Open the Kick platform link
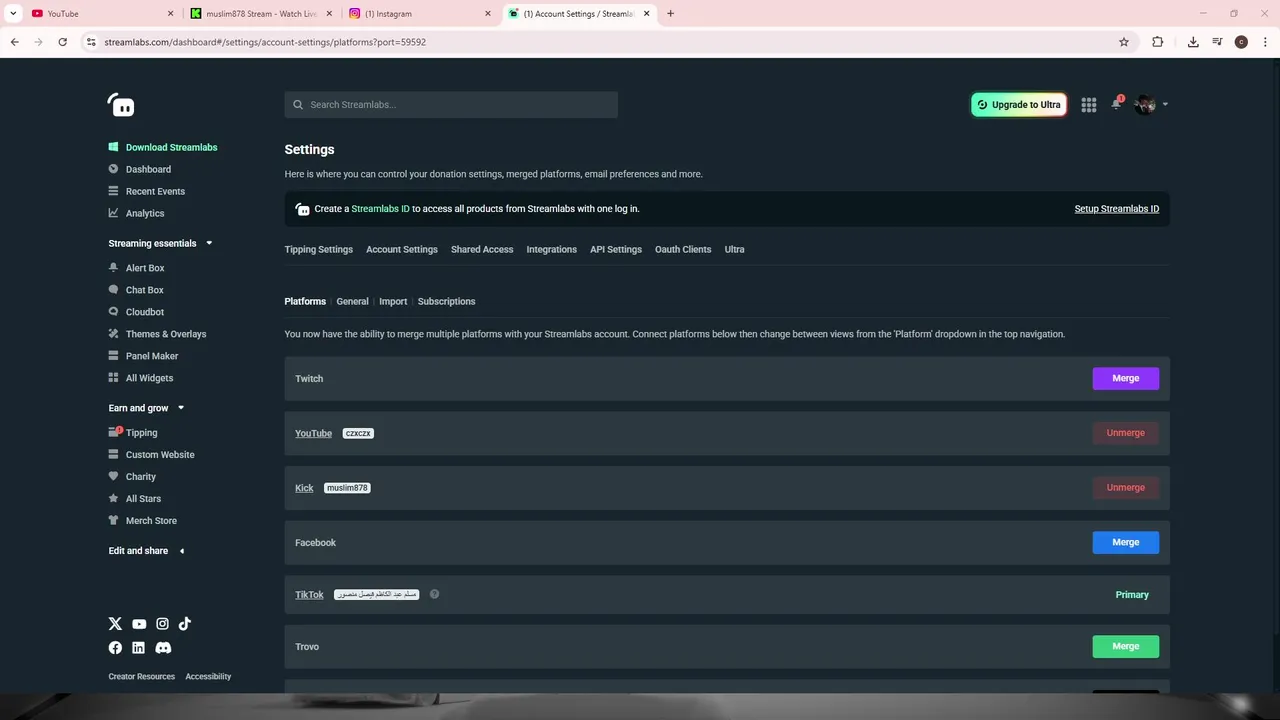 tap(304, 488)
